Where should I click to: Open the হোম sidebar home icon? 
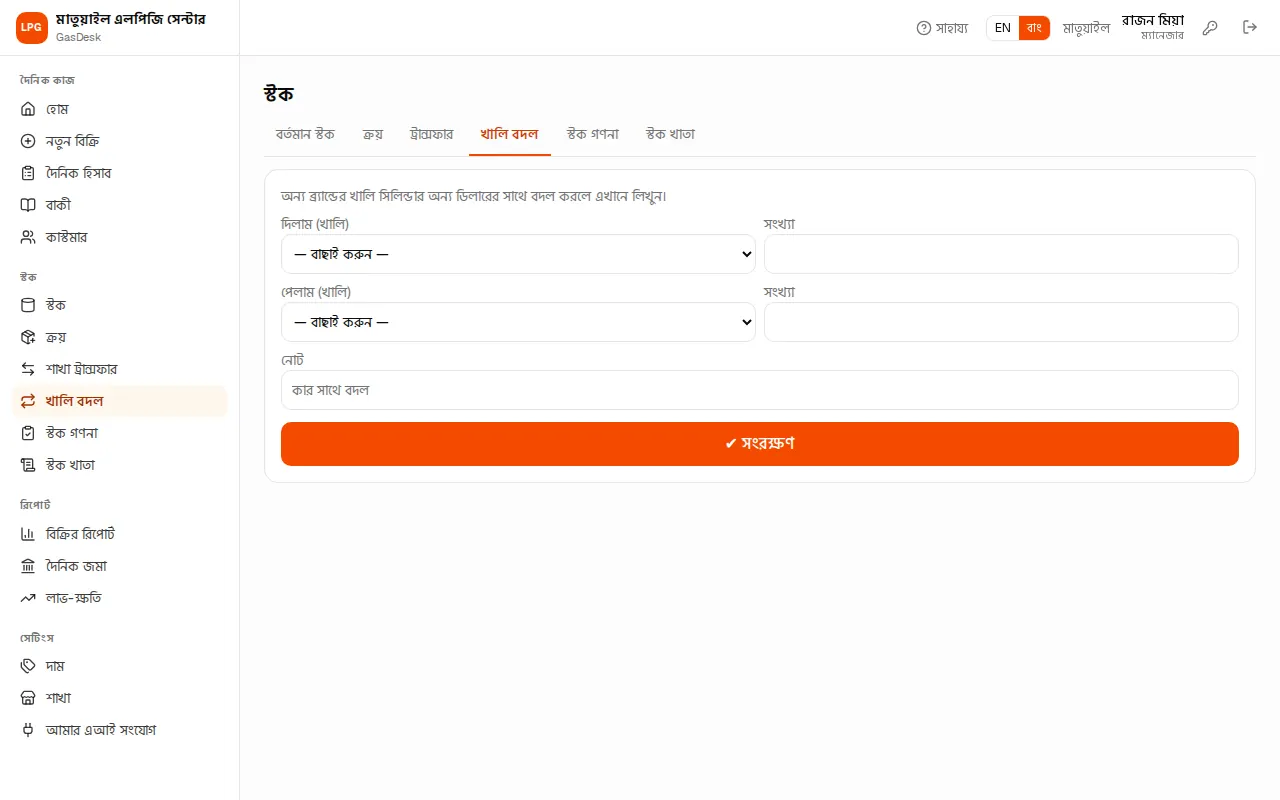tap(28, 109)
